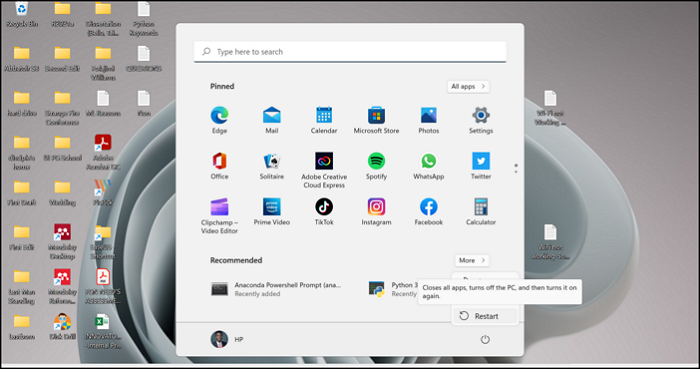The width and height of the screenshot is (700, 369).
Task: Select the Mendeley Desktop shortcut
Action: [x=62, y=242]
